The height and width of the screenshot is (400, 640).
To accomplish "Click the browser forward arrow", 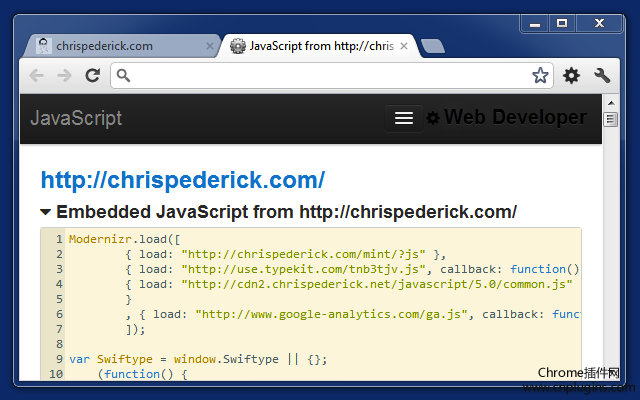I will (64, 76).
